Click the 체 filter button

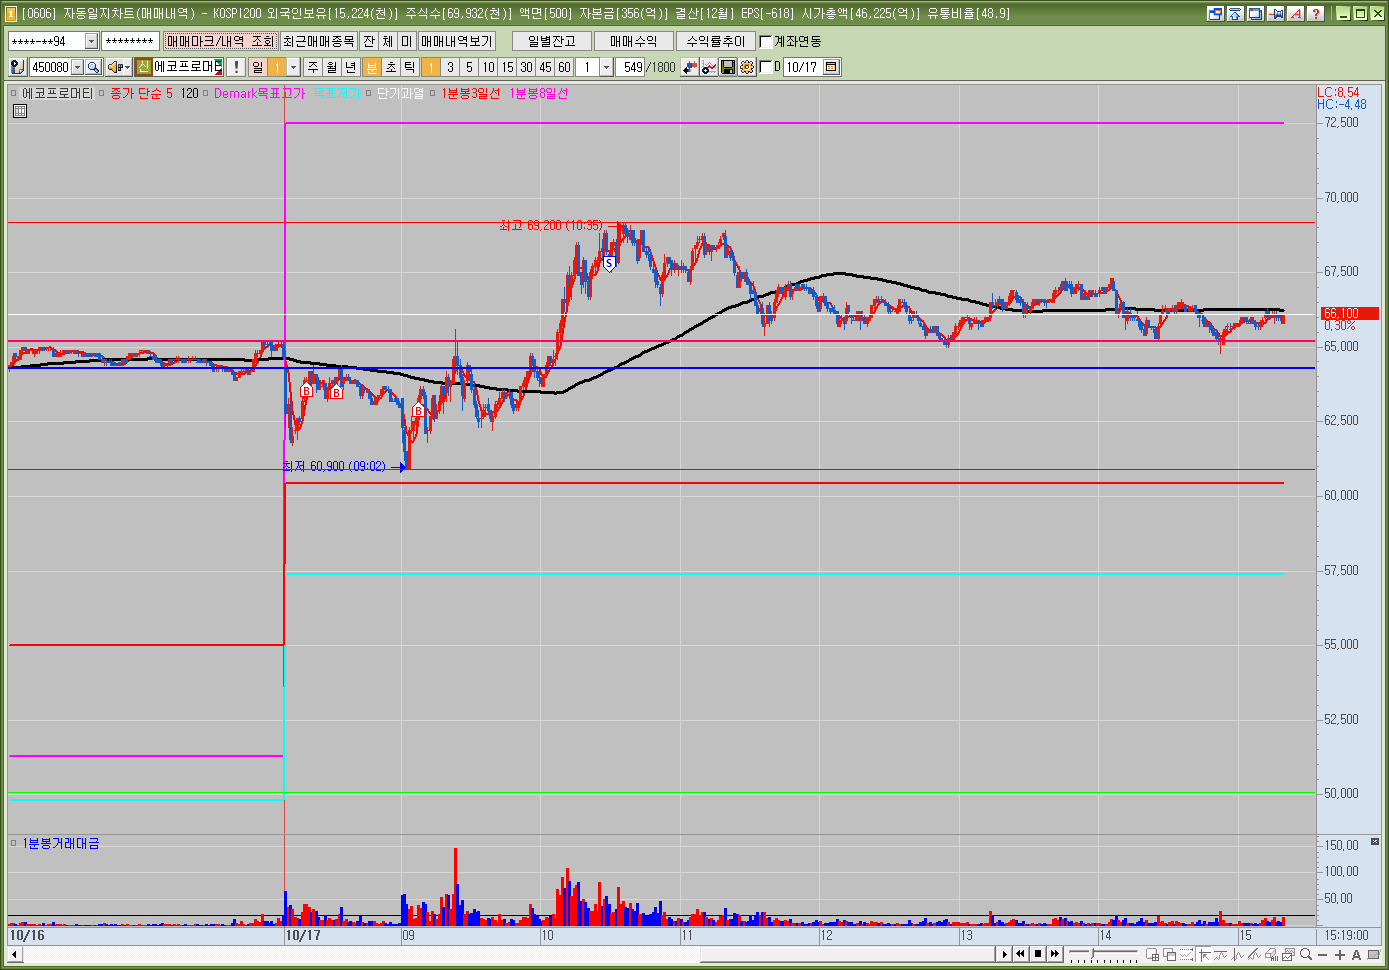(388, 41)
